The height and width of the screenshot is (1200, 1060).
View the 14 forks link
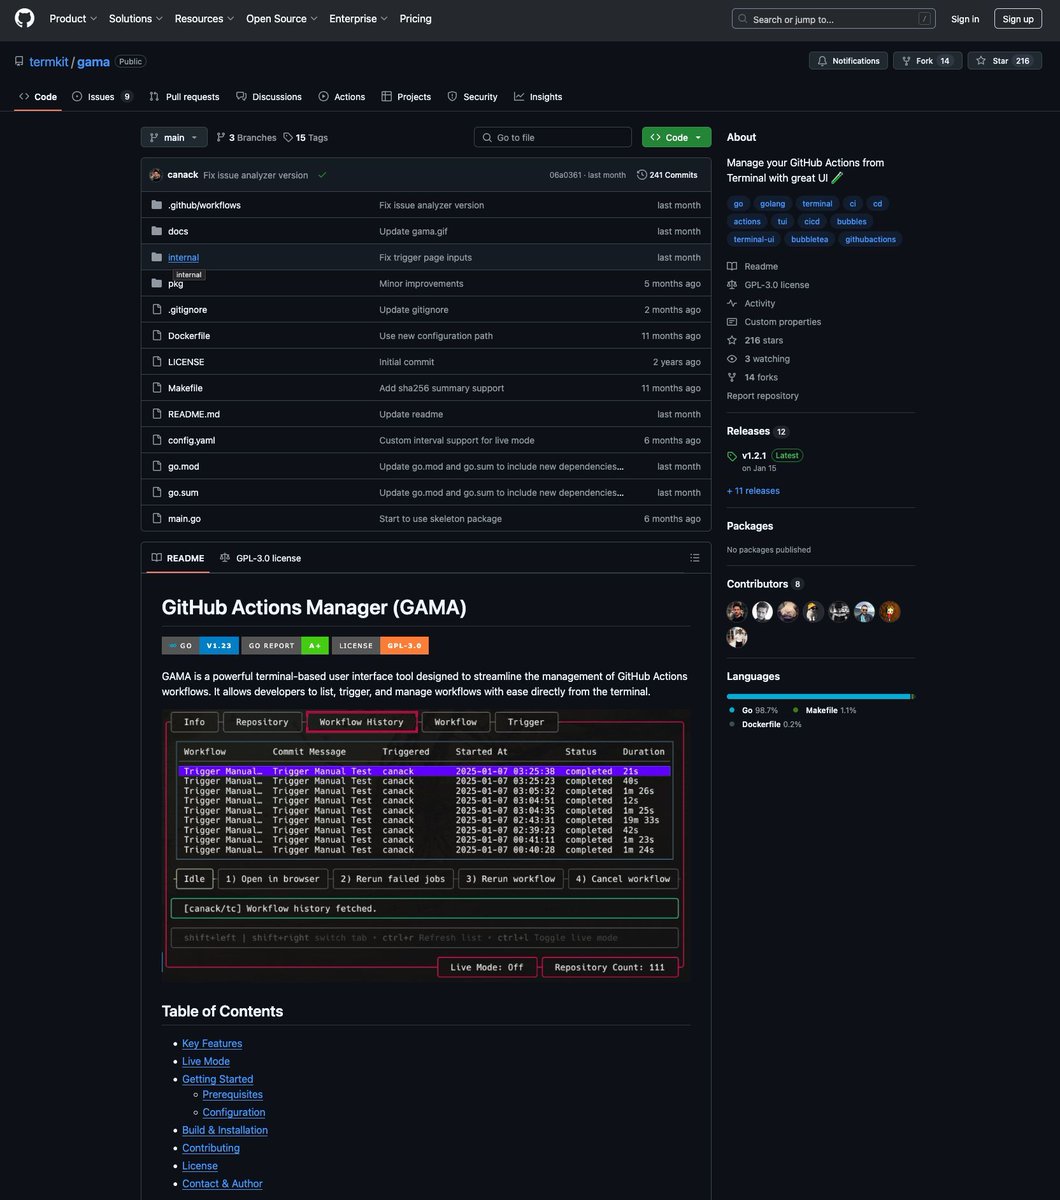(752, 377)
